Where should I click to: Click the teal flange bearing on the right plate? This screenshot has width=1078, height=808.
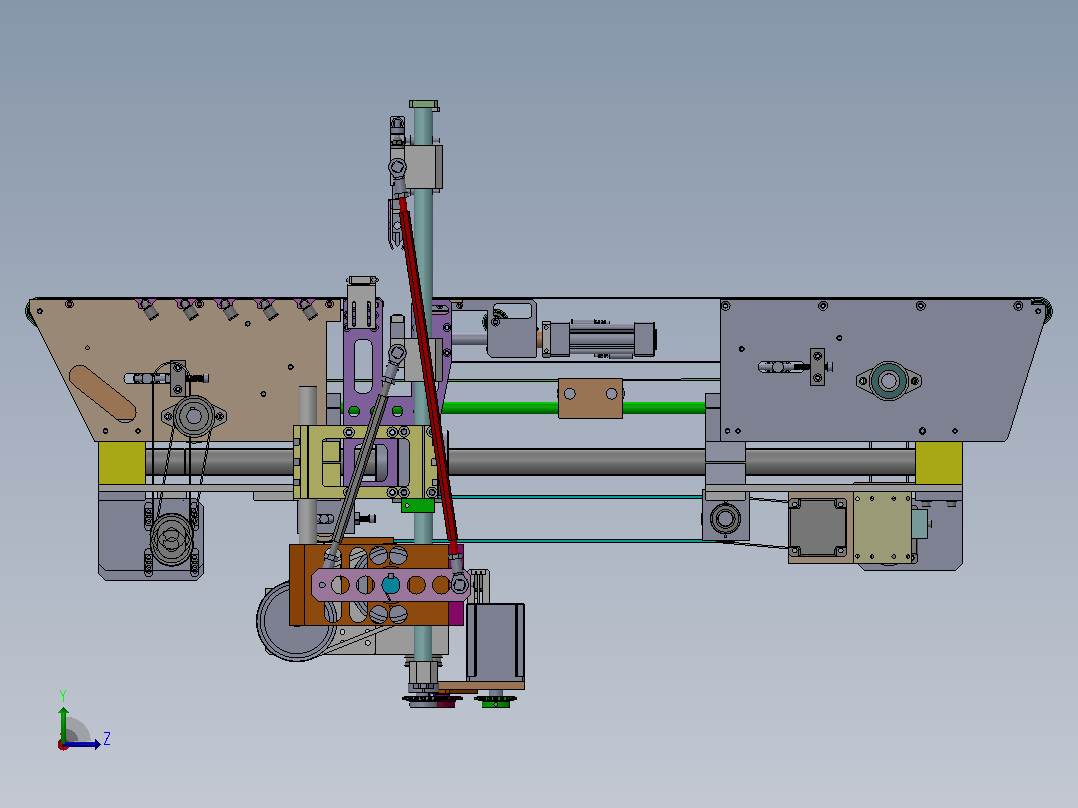888,380
